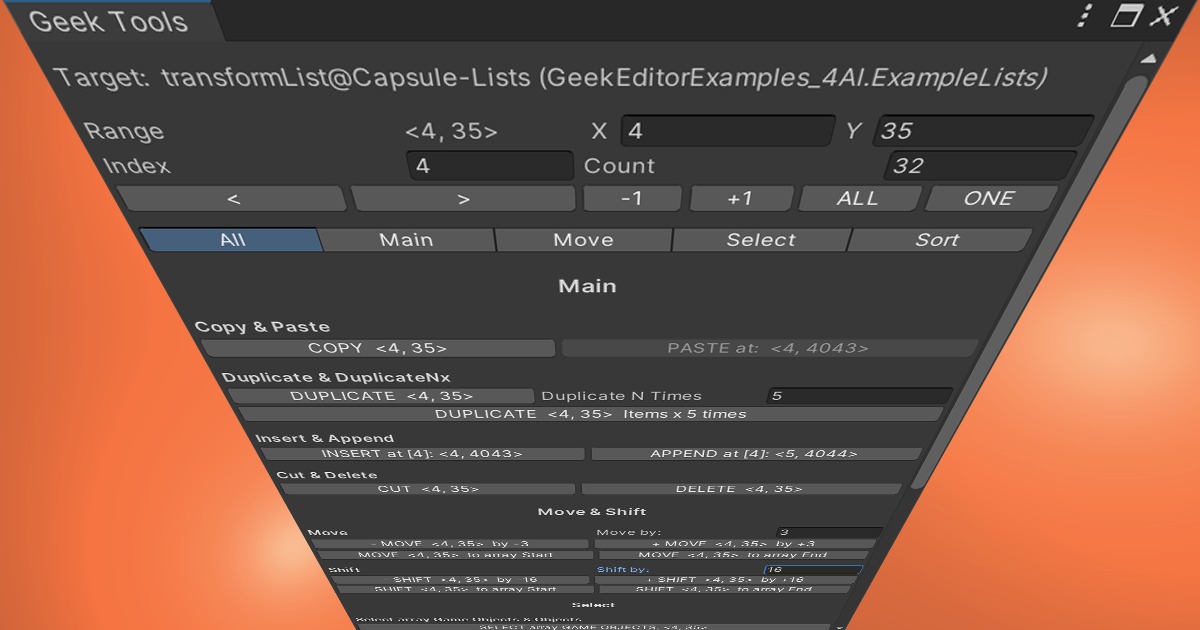Click the ALL range button

point(858,198)
